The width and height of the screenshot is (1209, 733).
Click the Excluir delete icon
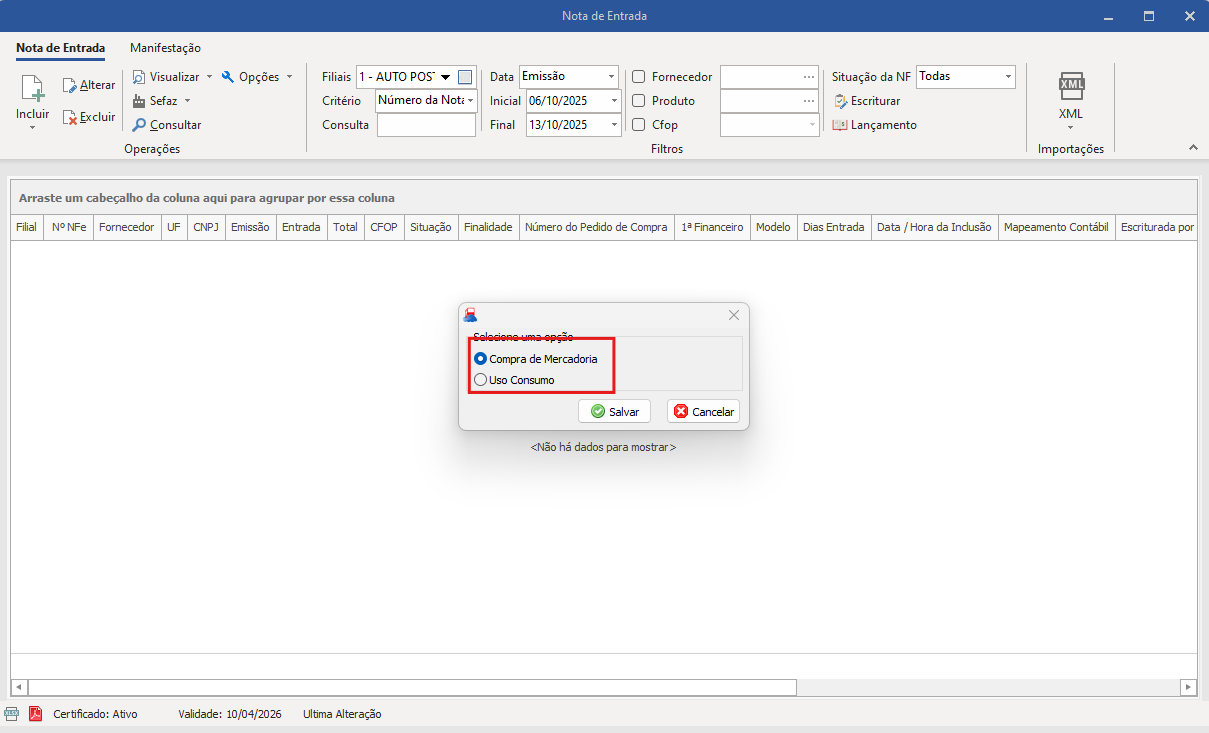70,117
